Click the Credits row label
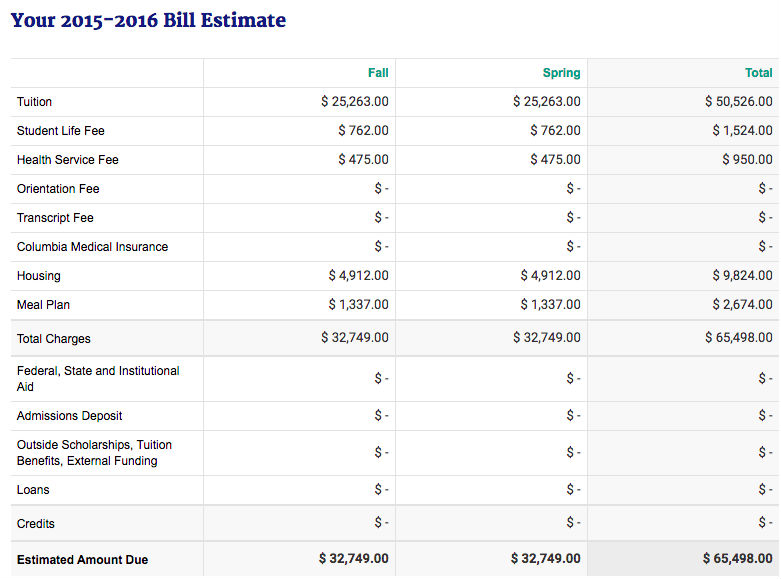 point(36,524)
